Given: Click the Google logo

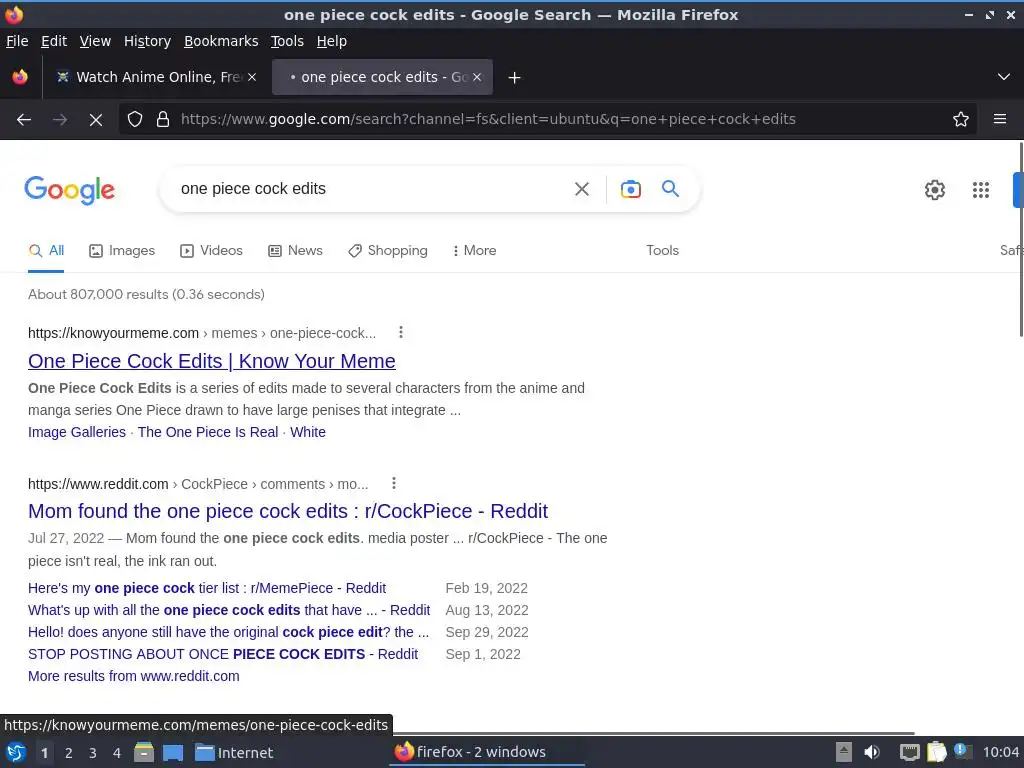Looking at the screenshot, I should pos(69,190).
